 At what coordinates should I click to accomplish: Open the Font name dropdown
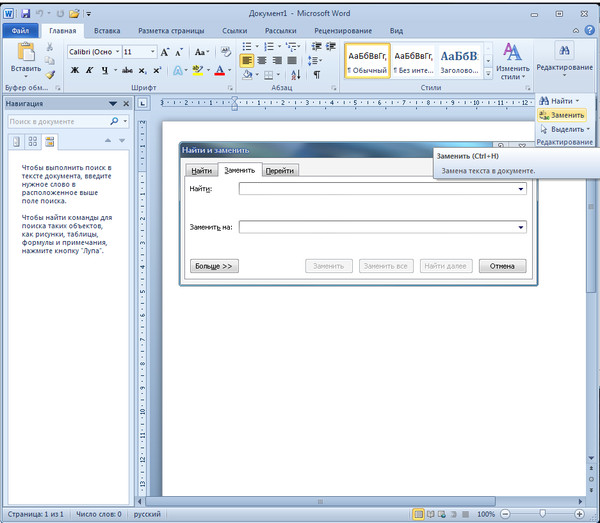click(x=117, y=52)
